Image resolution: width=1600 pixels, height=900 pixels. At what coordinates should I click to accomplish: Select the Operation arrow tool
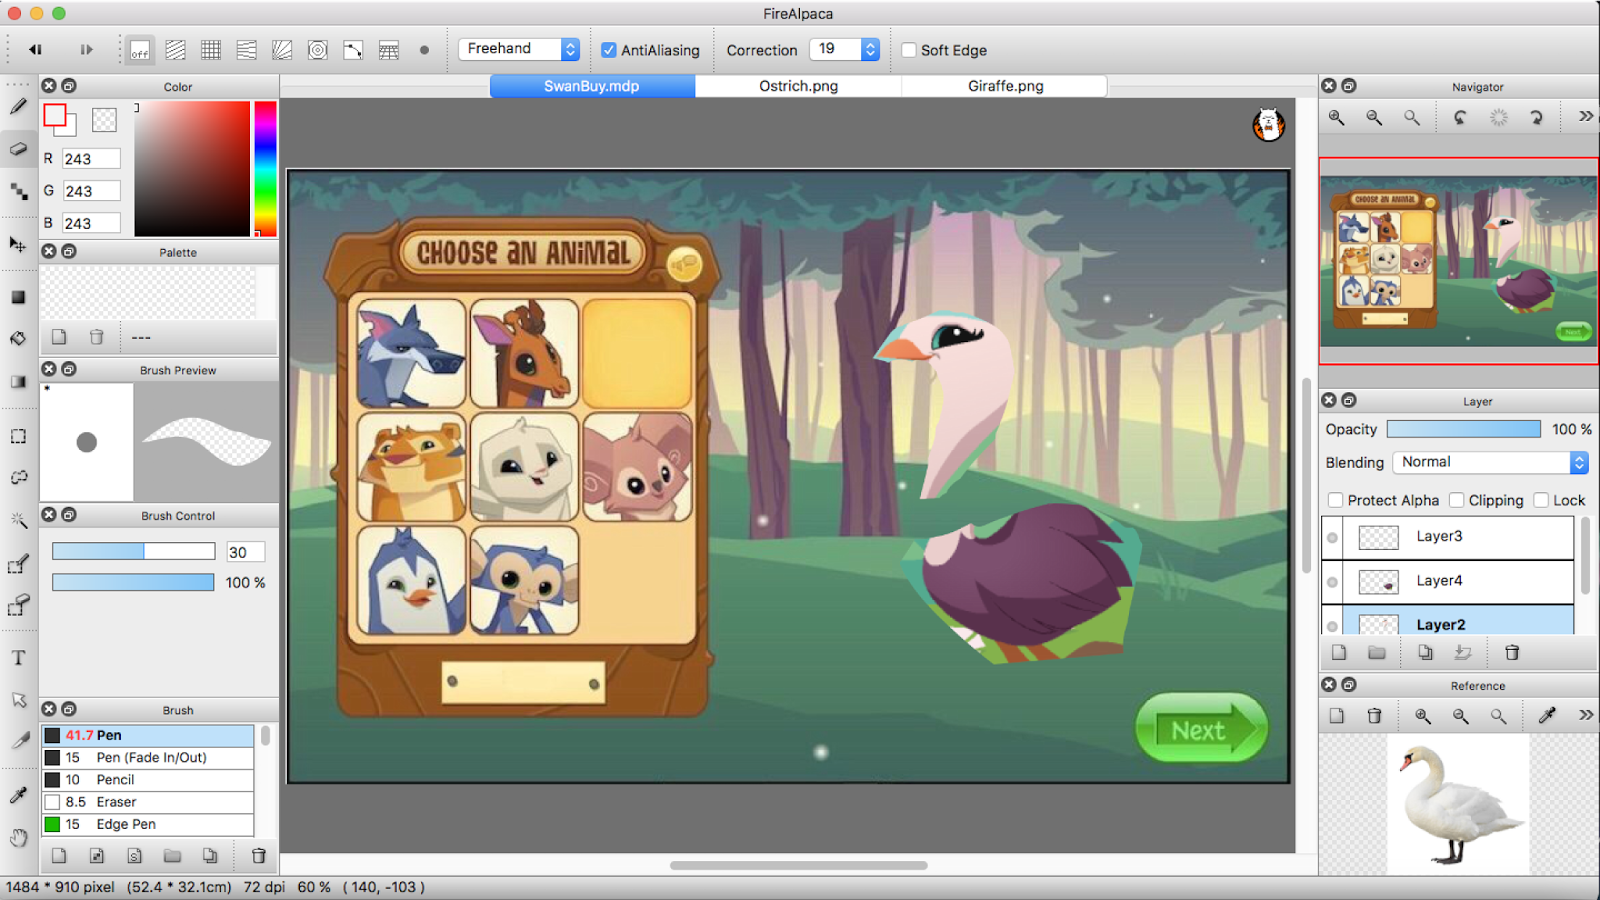click(x=18, y=700)
